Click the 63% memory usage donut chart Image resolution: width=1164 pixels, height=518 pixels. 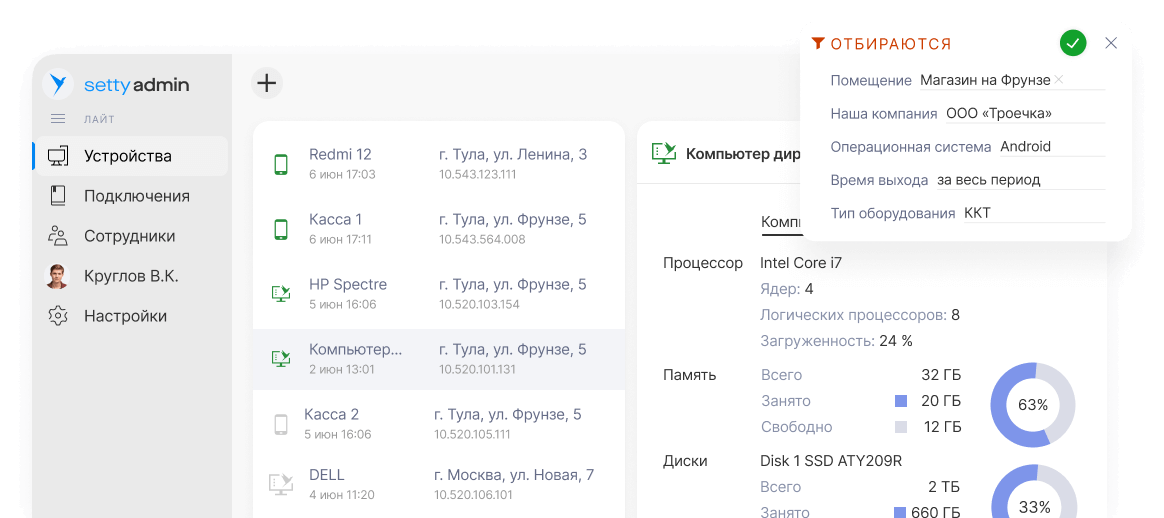(1032, 405)
